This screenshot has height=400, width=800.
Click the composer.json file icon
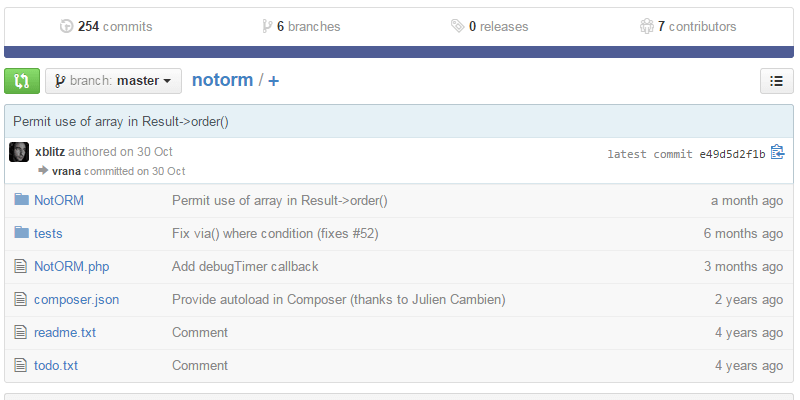[20, 299]
